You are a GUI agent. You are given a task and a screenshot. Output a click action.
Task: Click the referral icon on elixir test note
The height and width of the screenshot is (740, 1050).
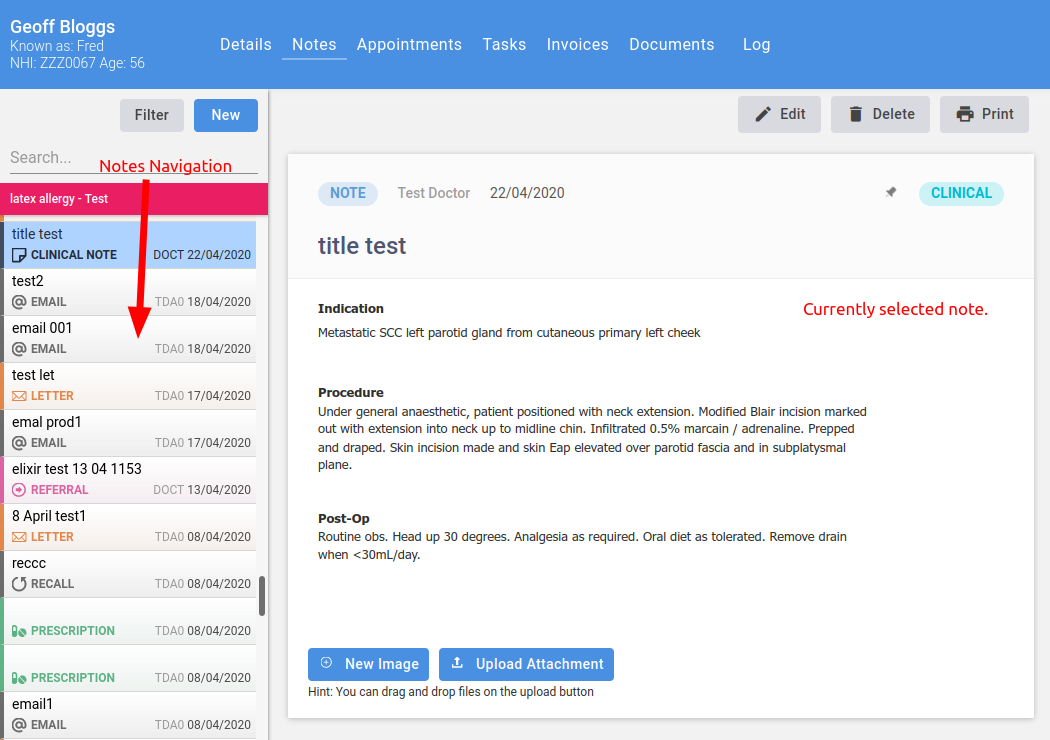(x=19, y=490)
